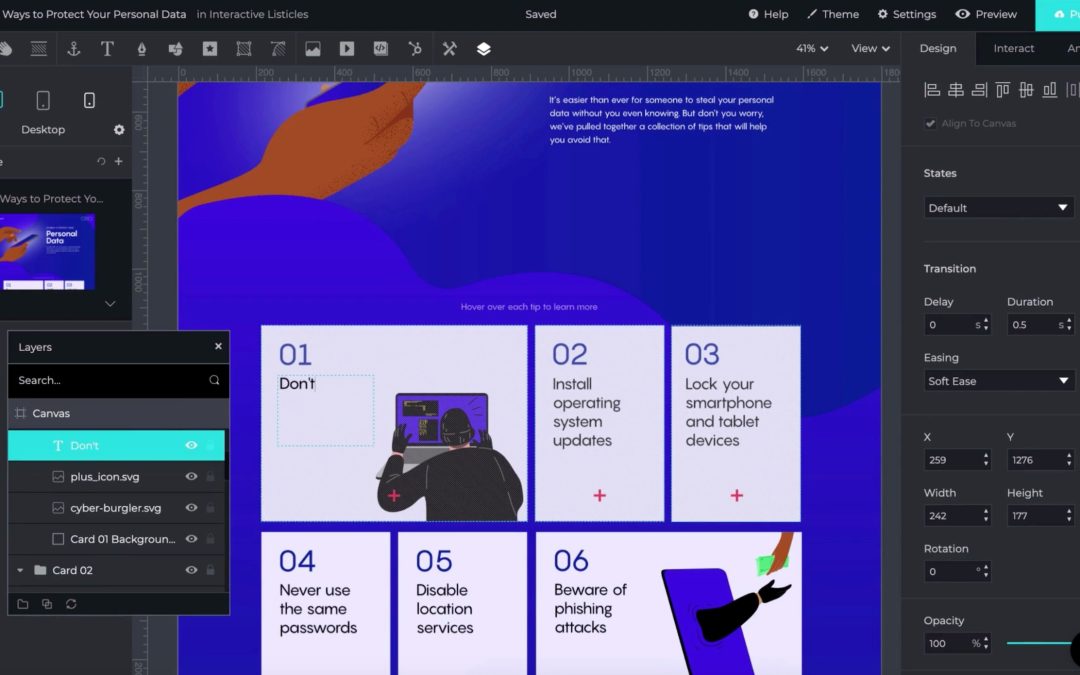Image resolution: width=1080 pixels, height=675 pixels.
Task: Switch to mobile phone breakpoint icon
Action: click(x=89, y=101)
